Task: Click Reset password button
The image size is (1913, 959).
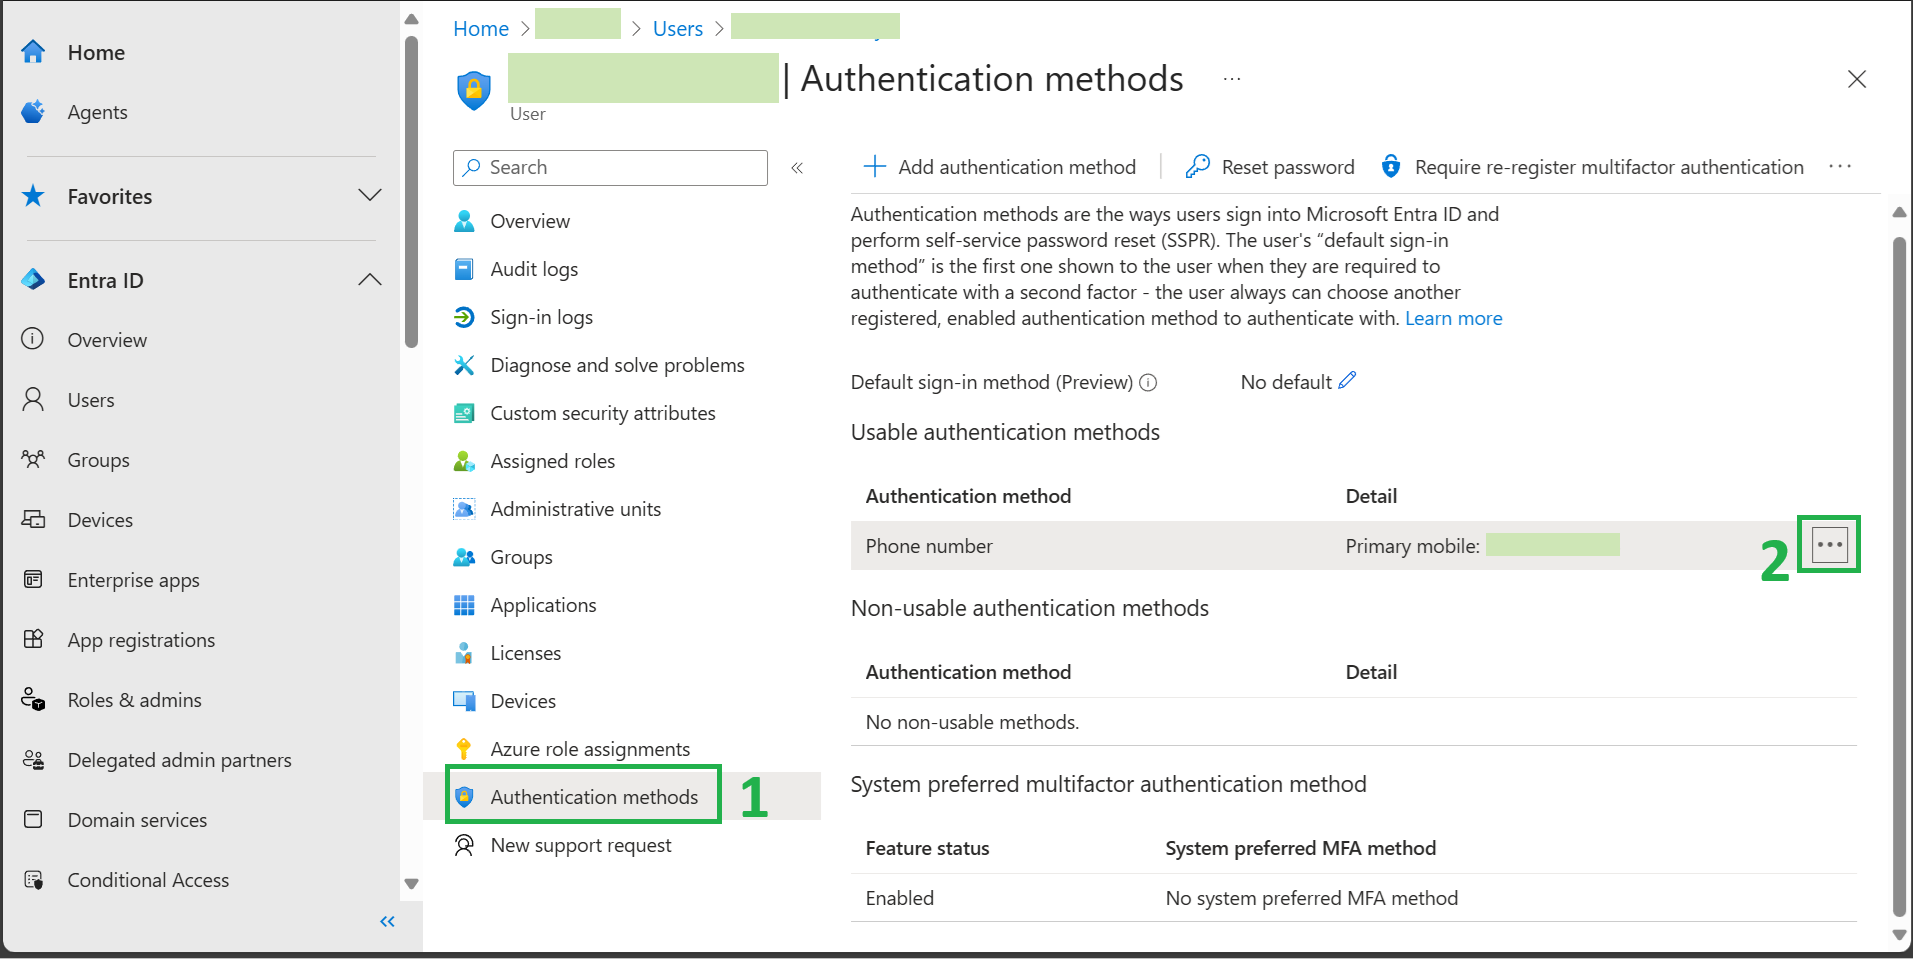Action: [1270, 167]
